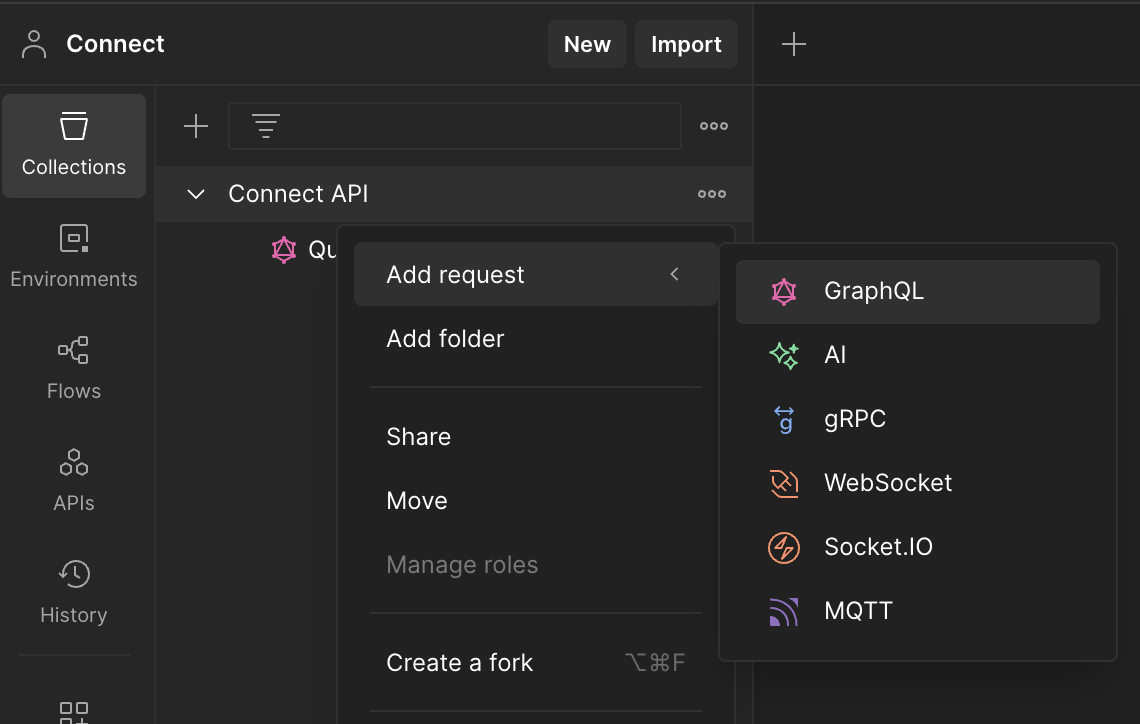
Task: Click the plus icon to create collection
Action: point(196,126)
